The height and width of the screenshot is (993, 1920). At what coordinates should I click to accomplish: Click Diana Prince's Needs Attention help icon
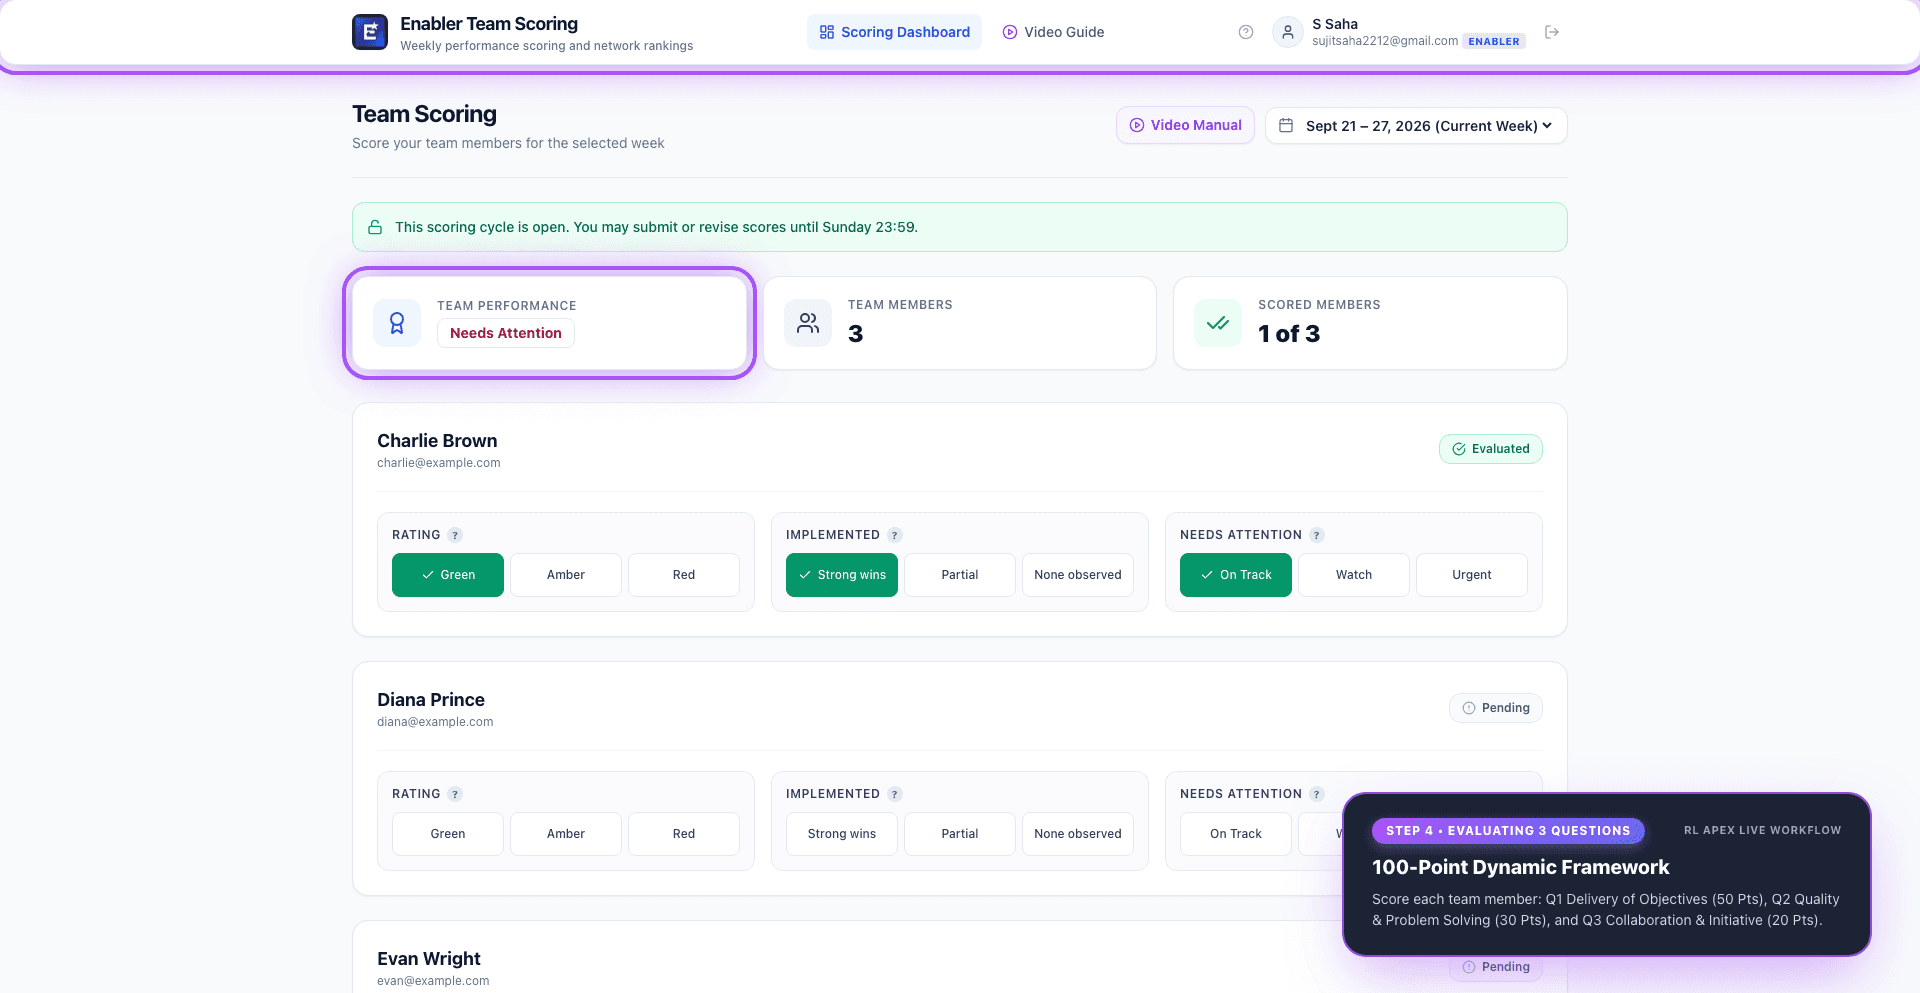(x=1317, y=794)
